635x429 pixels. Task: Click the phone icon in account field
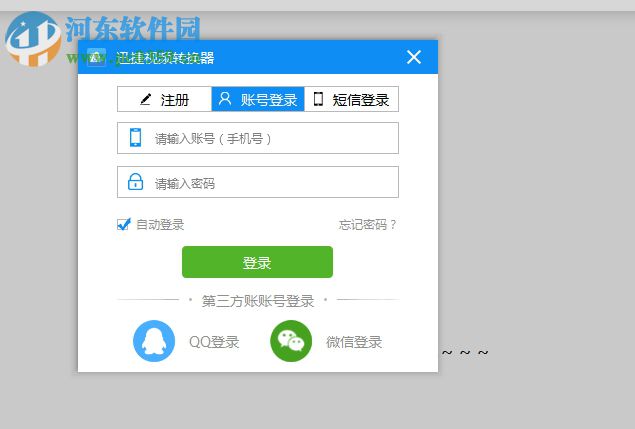click(x=135, y=138)
